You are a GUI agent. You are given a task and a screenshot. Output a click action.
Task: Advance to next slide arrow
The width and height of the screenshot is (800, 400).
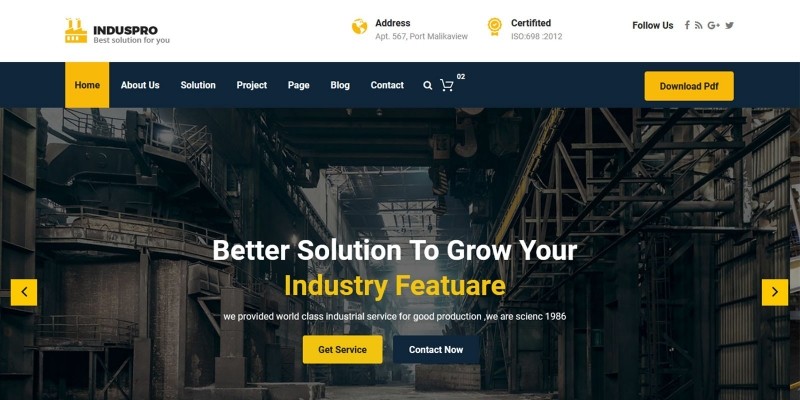775,292
